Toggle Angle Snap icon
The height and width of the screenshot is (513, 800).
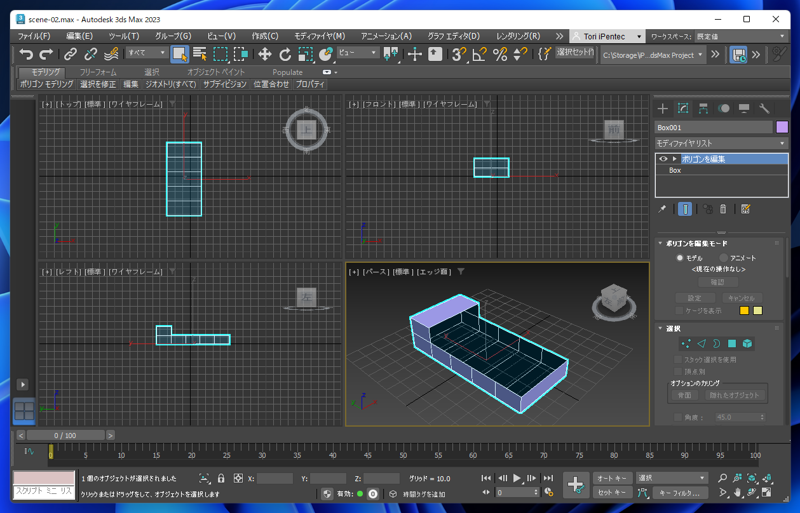click(479, 54)
